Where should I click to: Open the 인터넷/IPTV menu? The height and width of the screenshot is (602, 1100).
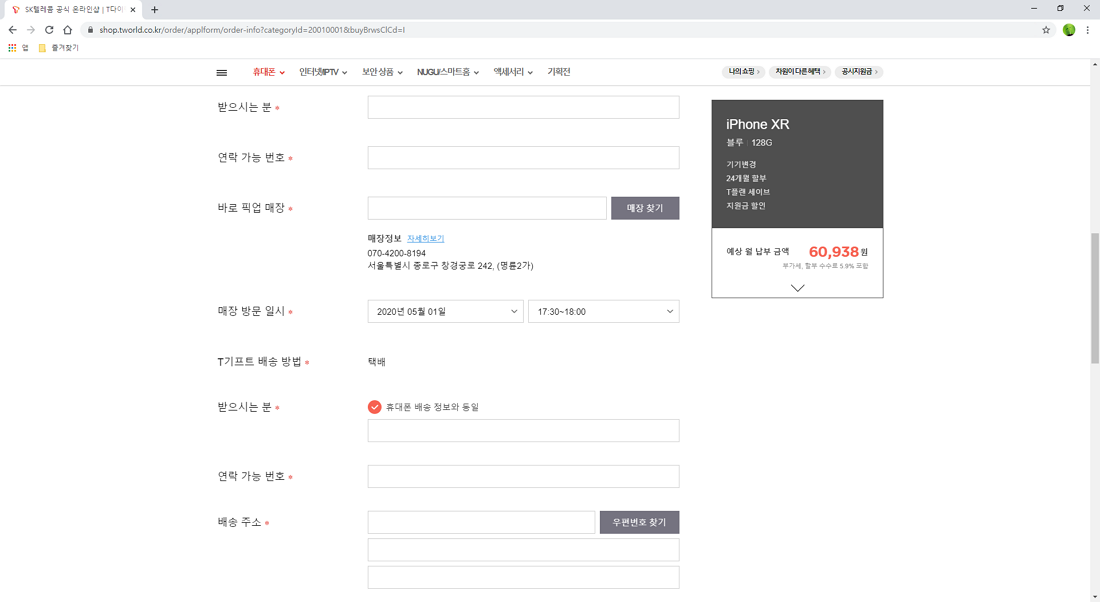(323, 72)
